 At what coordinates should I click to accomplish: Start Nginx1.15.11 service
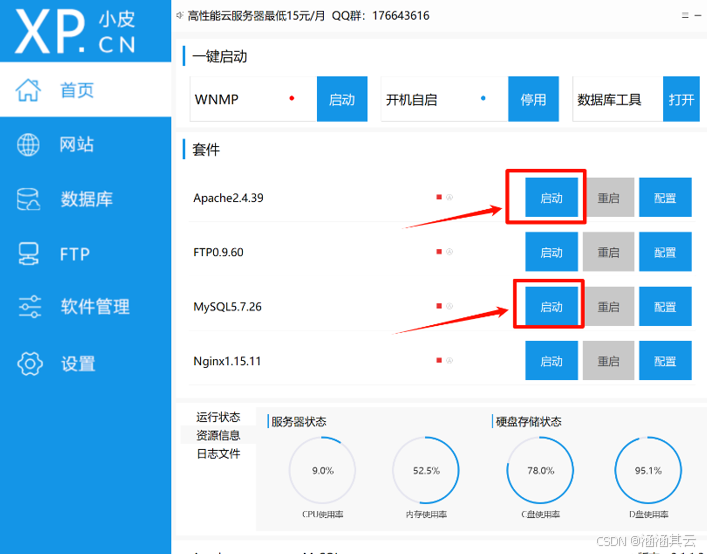(551, 361)
